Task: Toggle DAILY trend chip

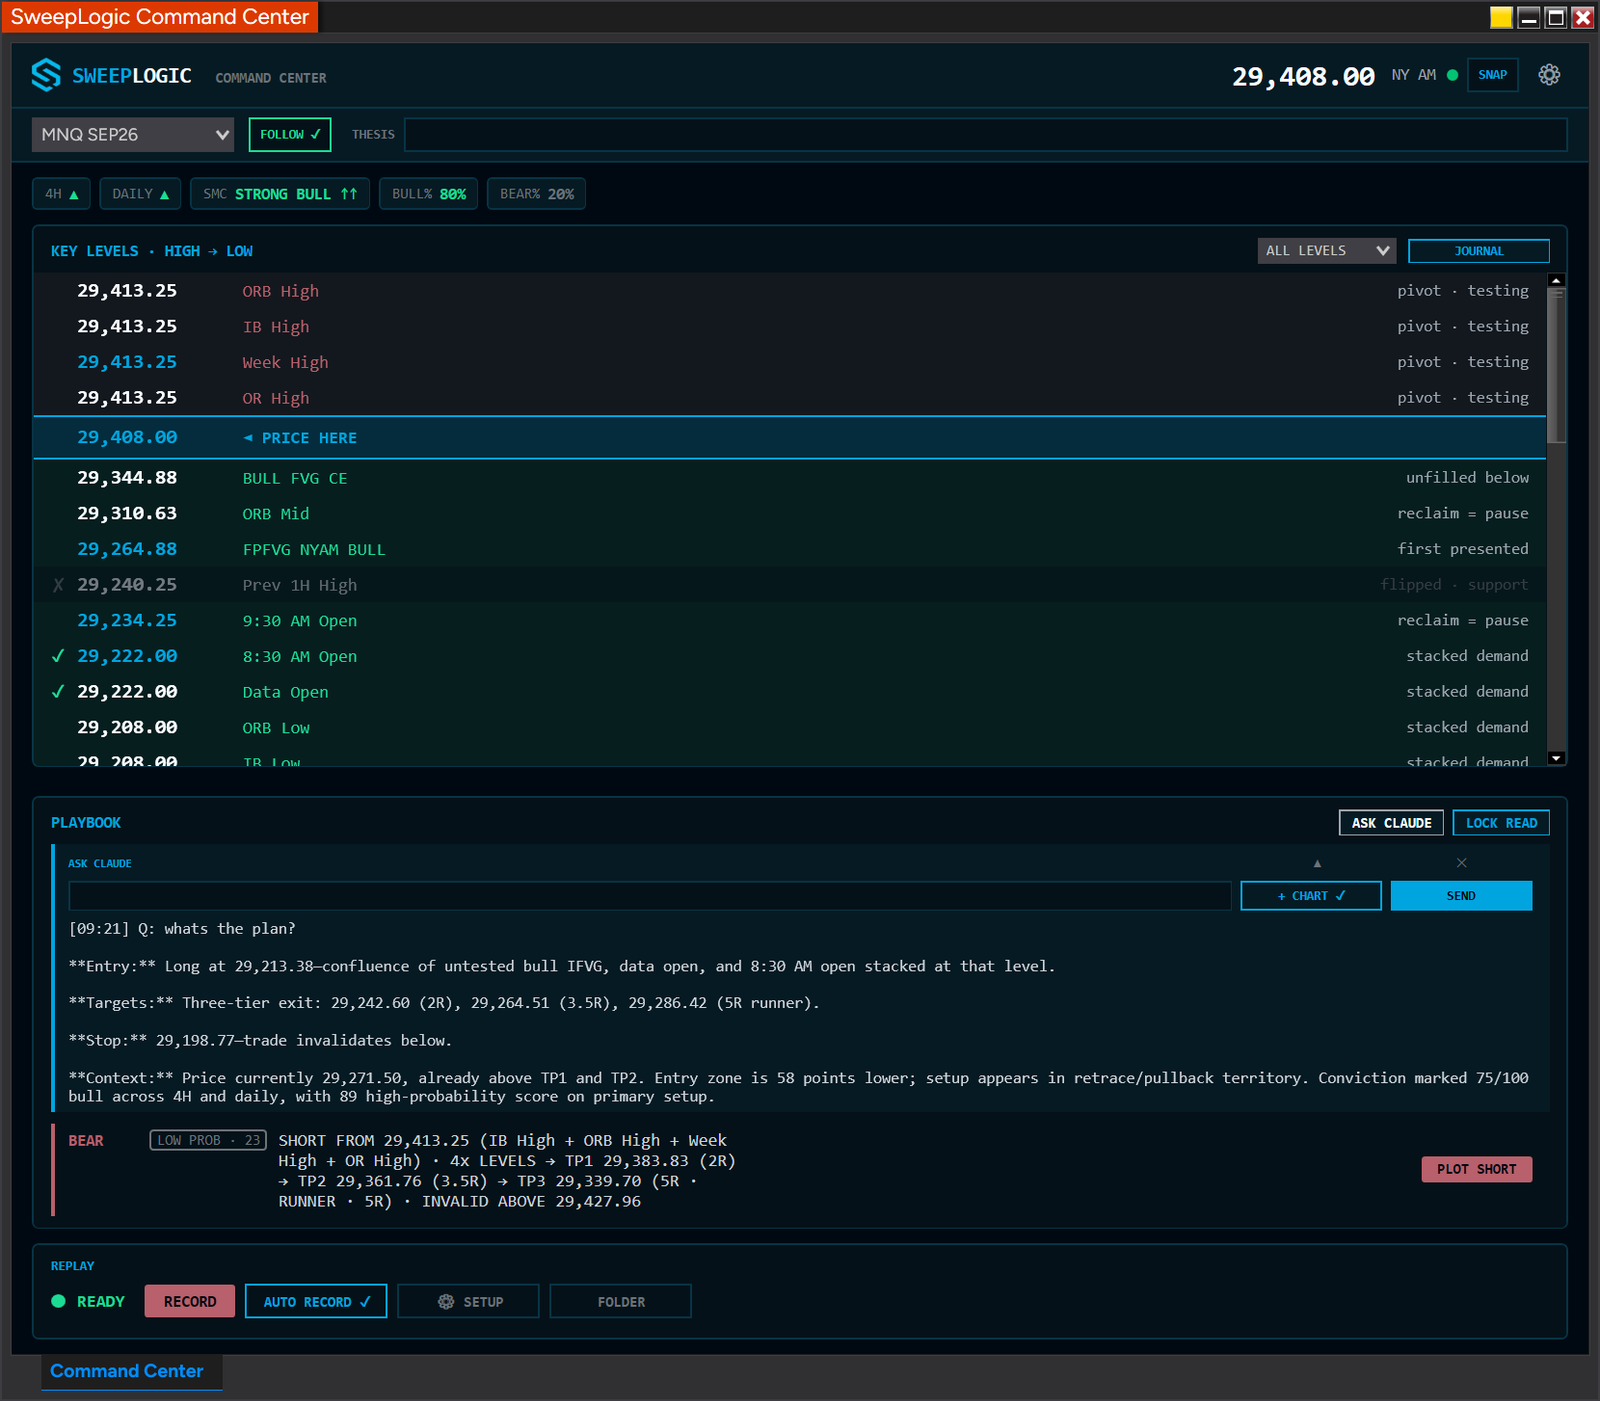Action: [140, 194]
